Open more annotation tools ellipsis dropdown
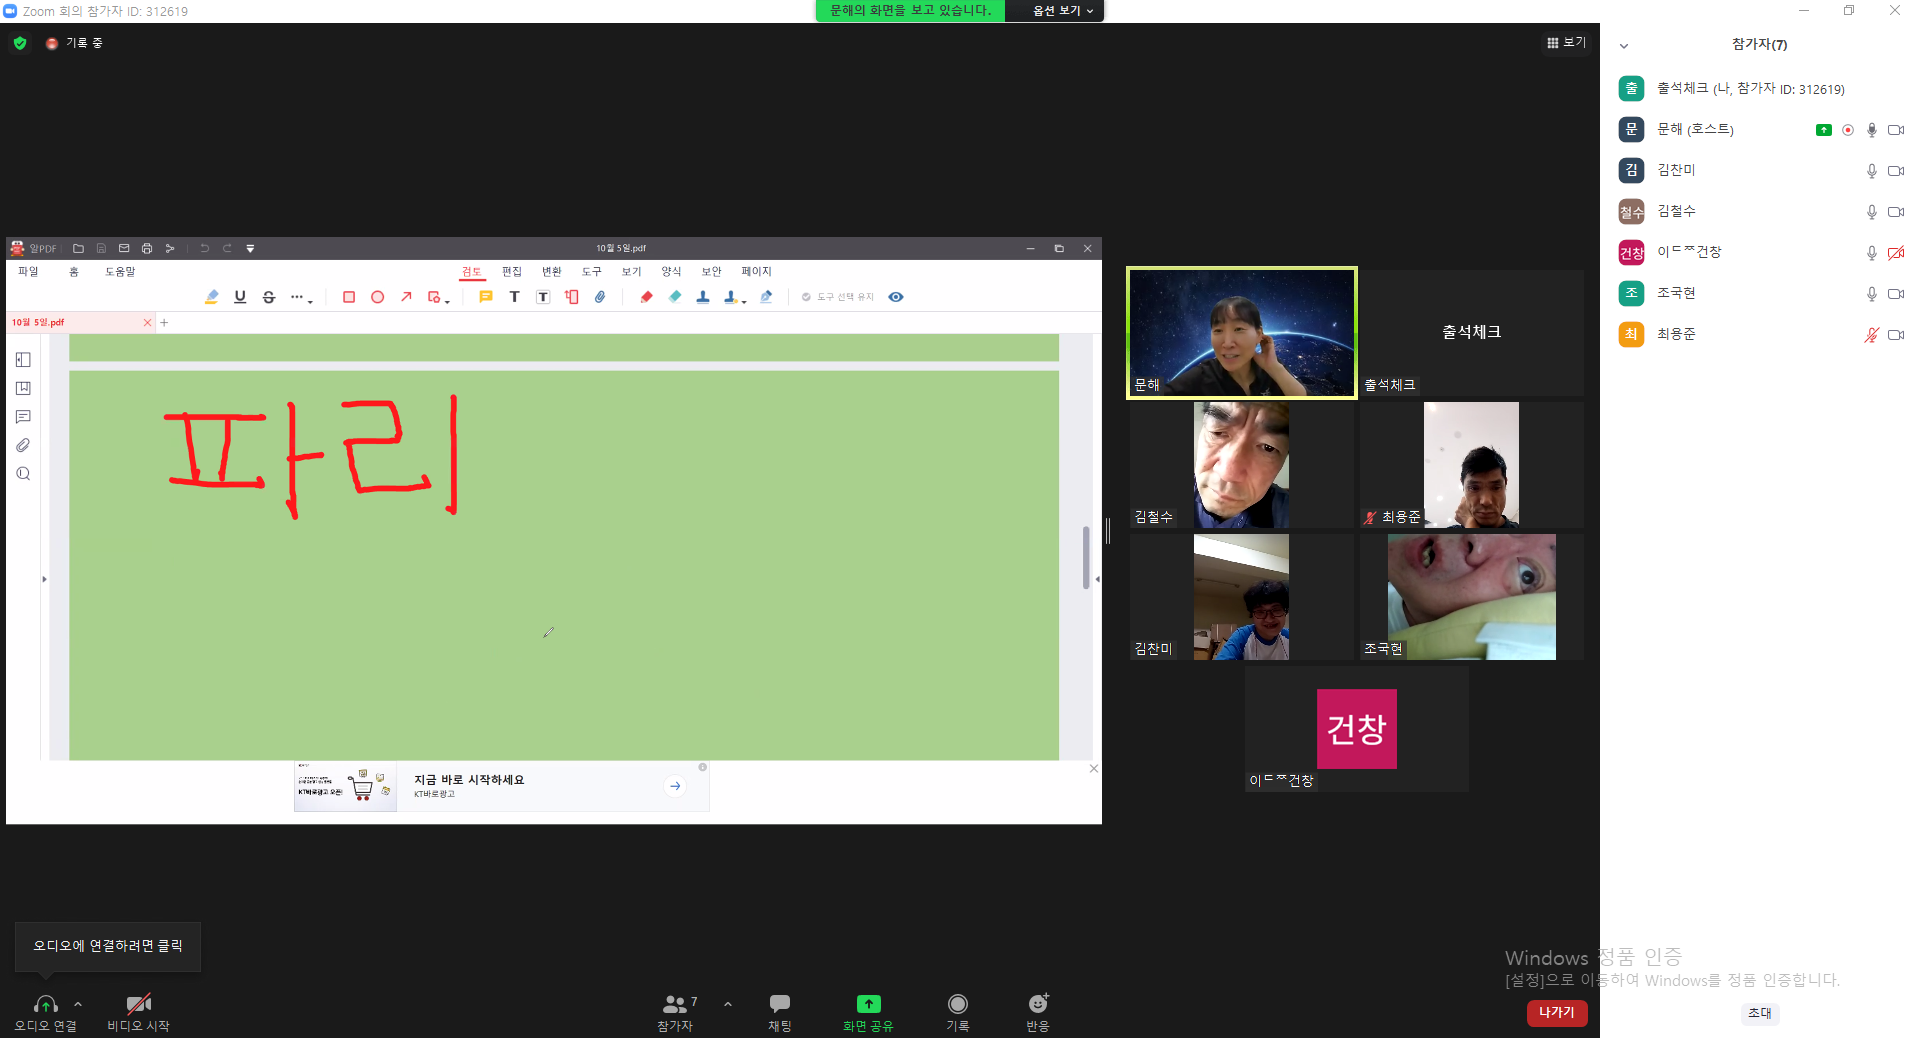Image resolution: width=1920 pixels, height=1038 pixels. click(301, 297)
